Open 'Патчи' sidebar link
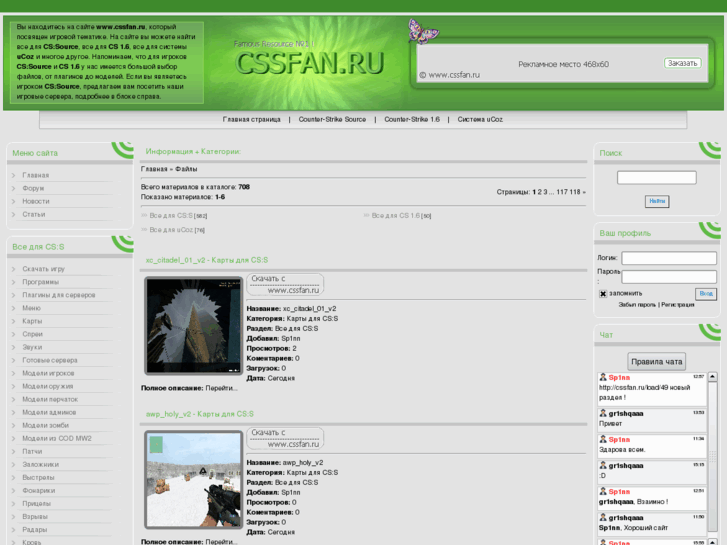This screenshot has height=545, width=727. coord(32,451)
